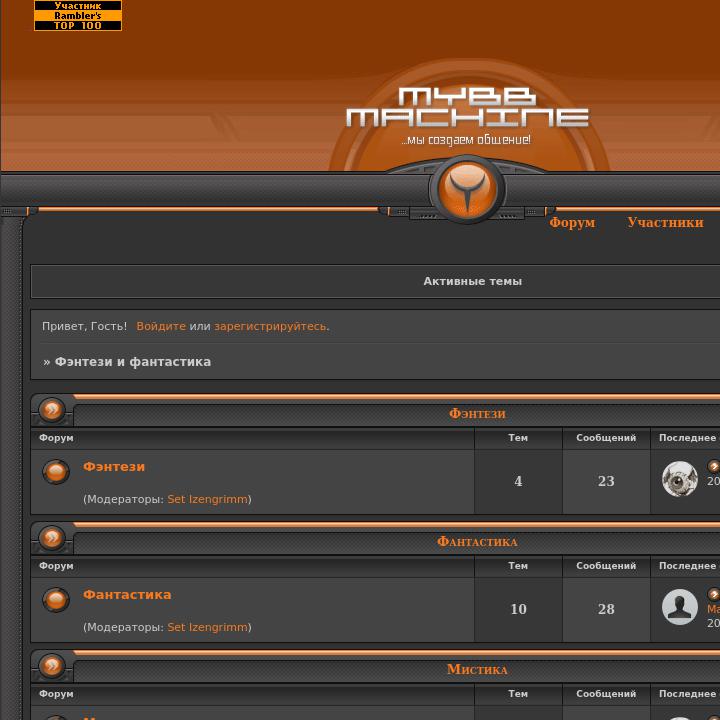Click the Фэнтези и фантастика breadcrumb heading
Image resolution: width=720 pixels, height=720 pixels.
(x=133, y=362)
